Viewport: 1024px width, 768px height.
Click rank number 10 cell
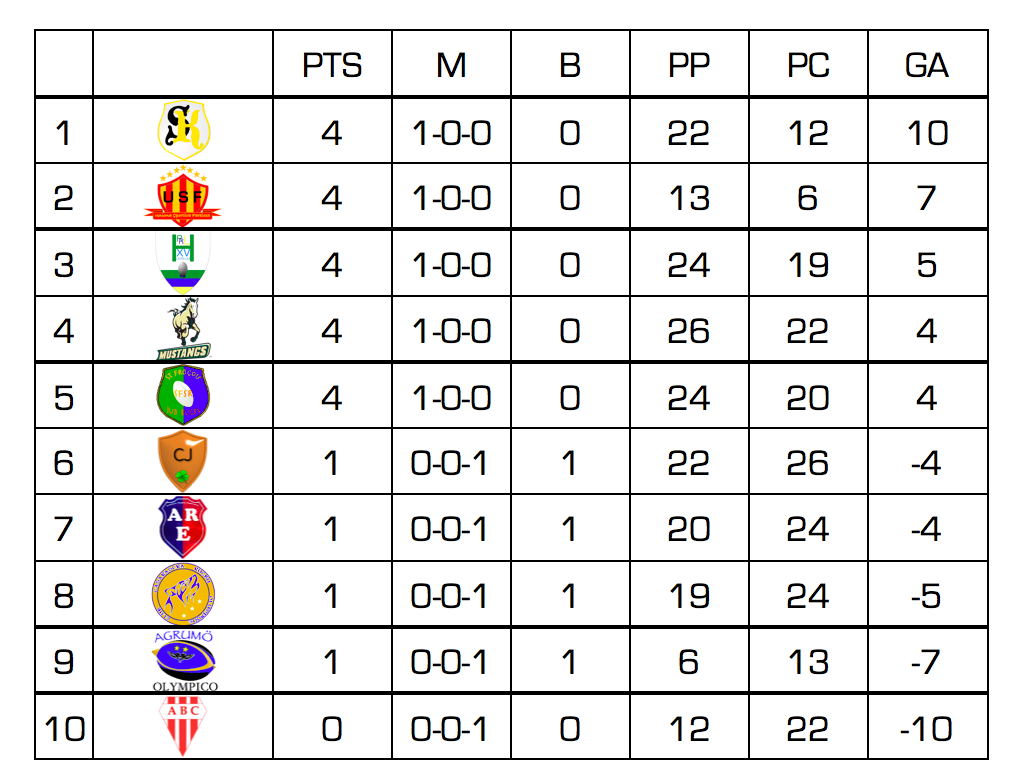pos(64,728)
